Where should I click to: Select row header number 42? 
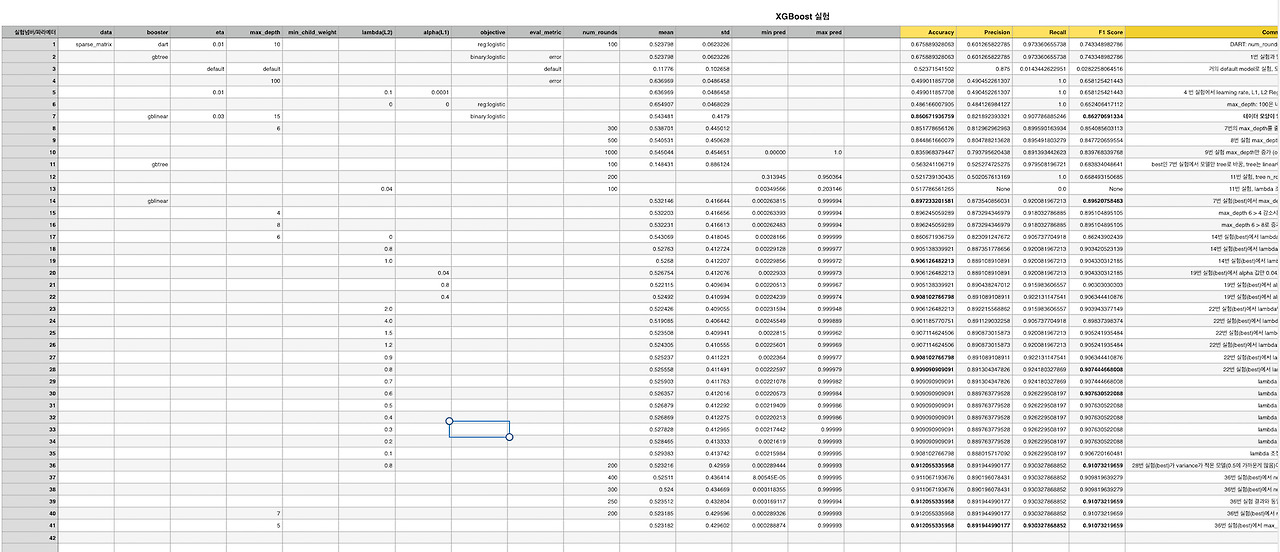[x=29, y=537]
